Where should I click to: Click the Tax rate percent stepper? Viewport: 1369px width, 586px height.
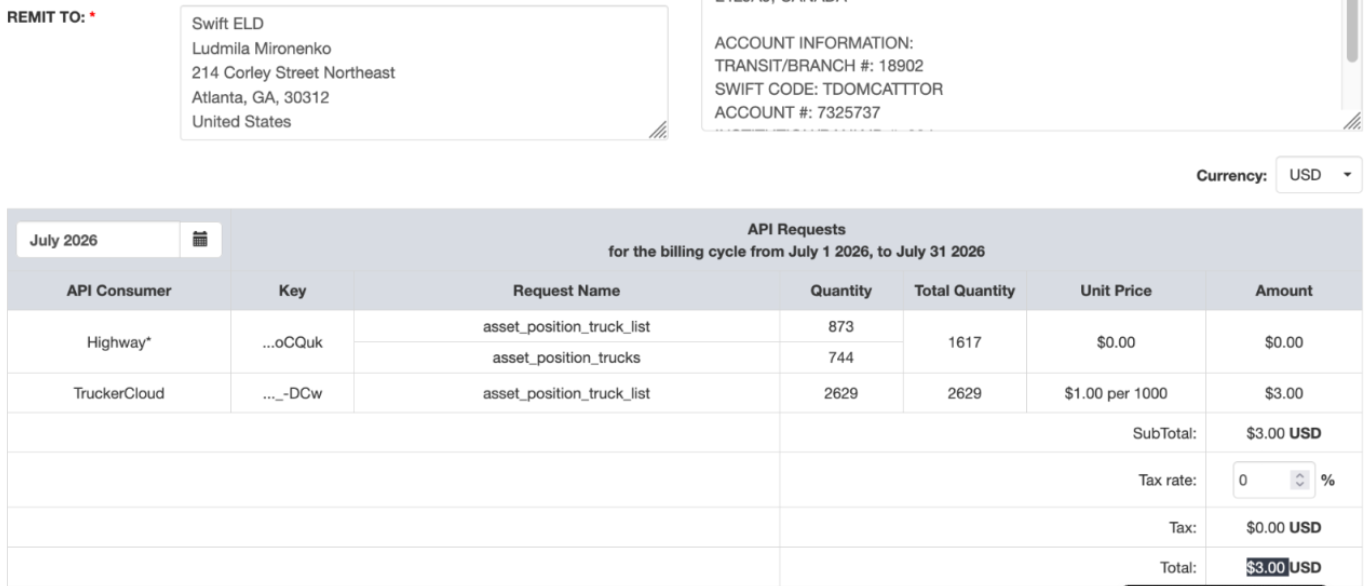pos(1302,479)
